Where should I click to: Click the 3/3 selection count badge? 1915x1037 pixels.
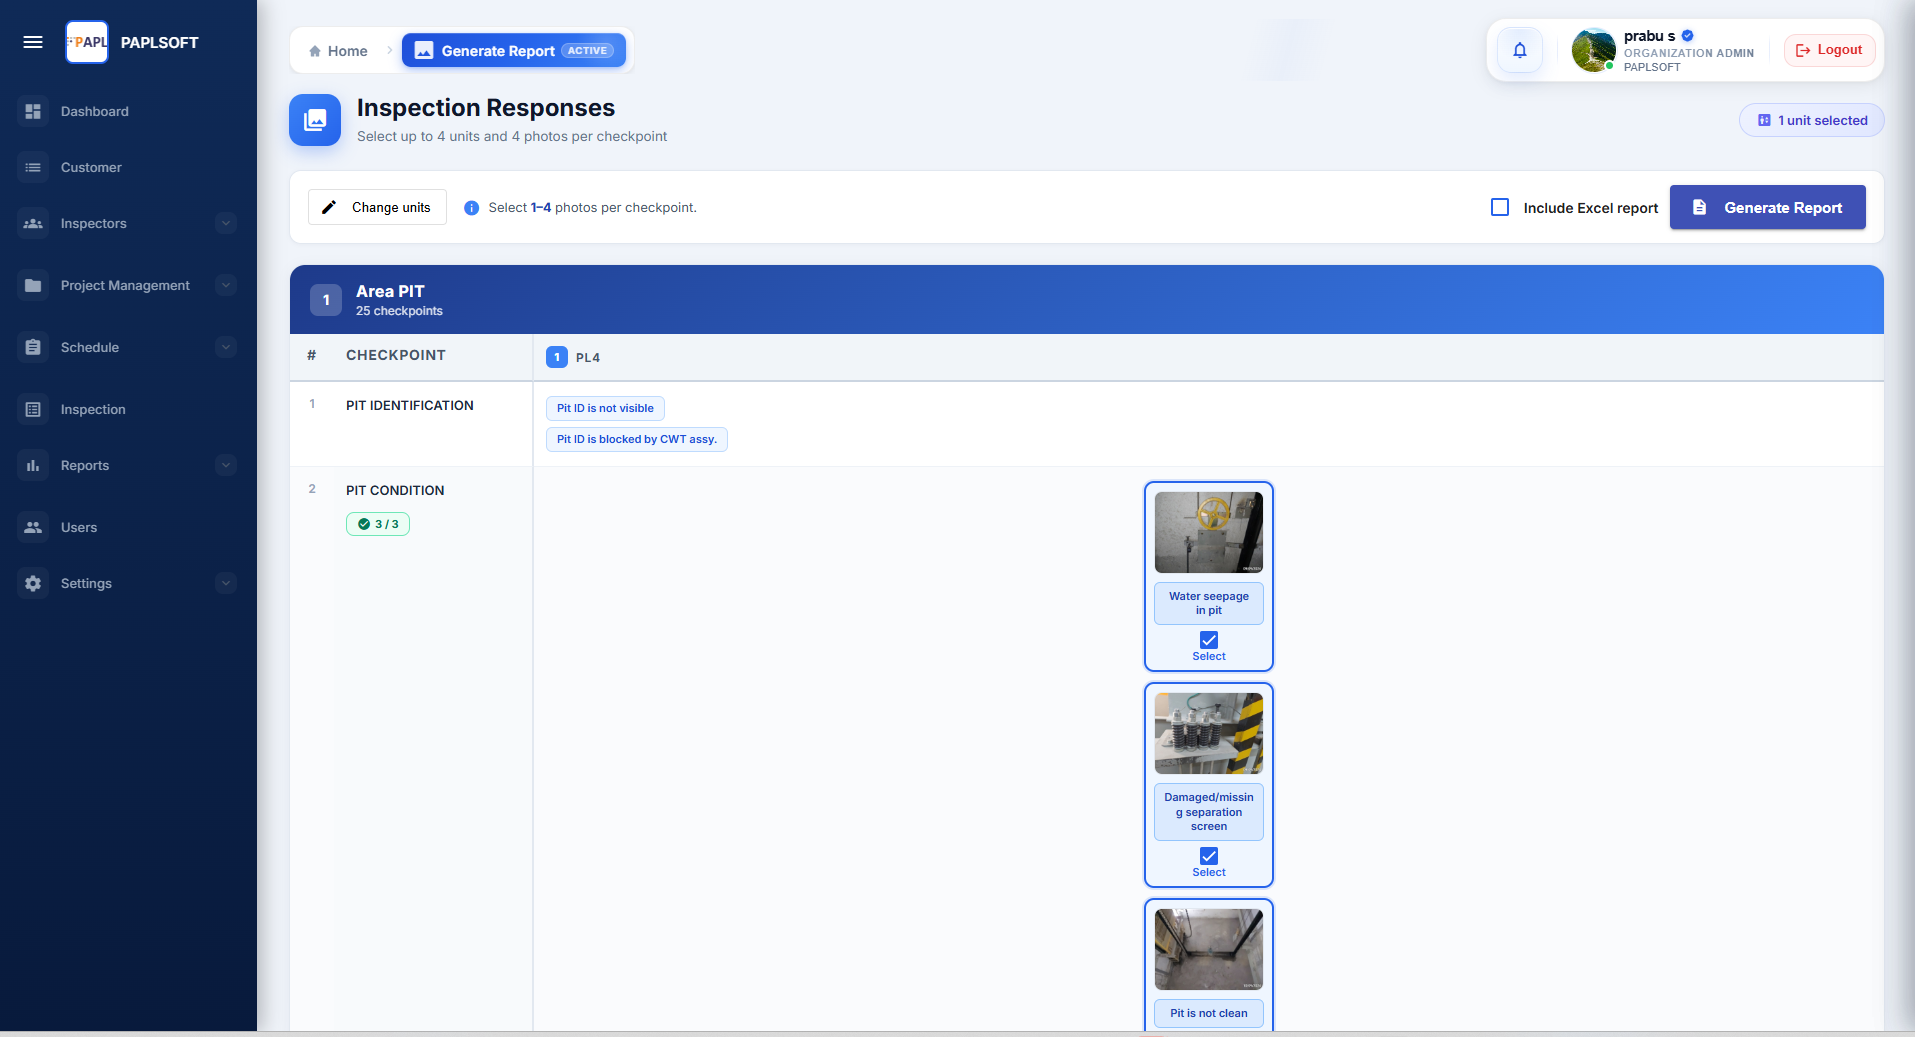pyautogui.click(x=378, y=524)
